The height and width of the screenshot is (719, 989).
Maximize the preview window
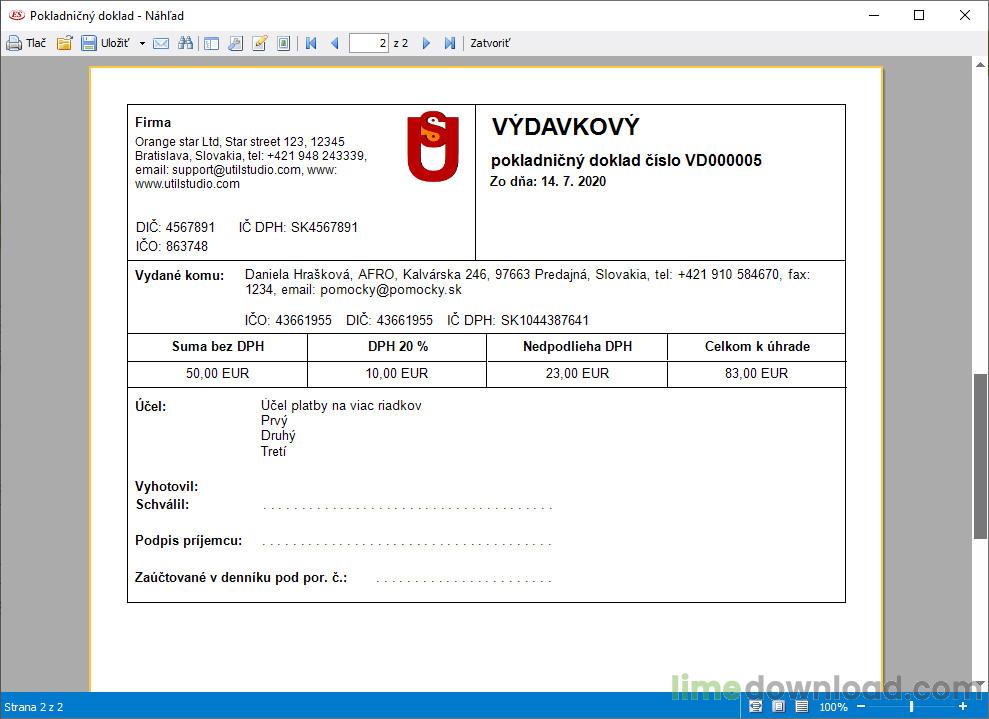click(919, 15)
